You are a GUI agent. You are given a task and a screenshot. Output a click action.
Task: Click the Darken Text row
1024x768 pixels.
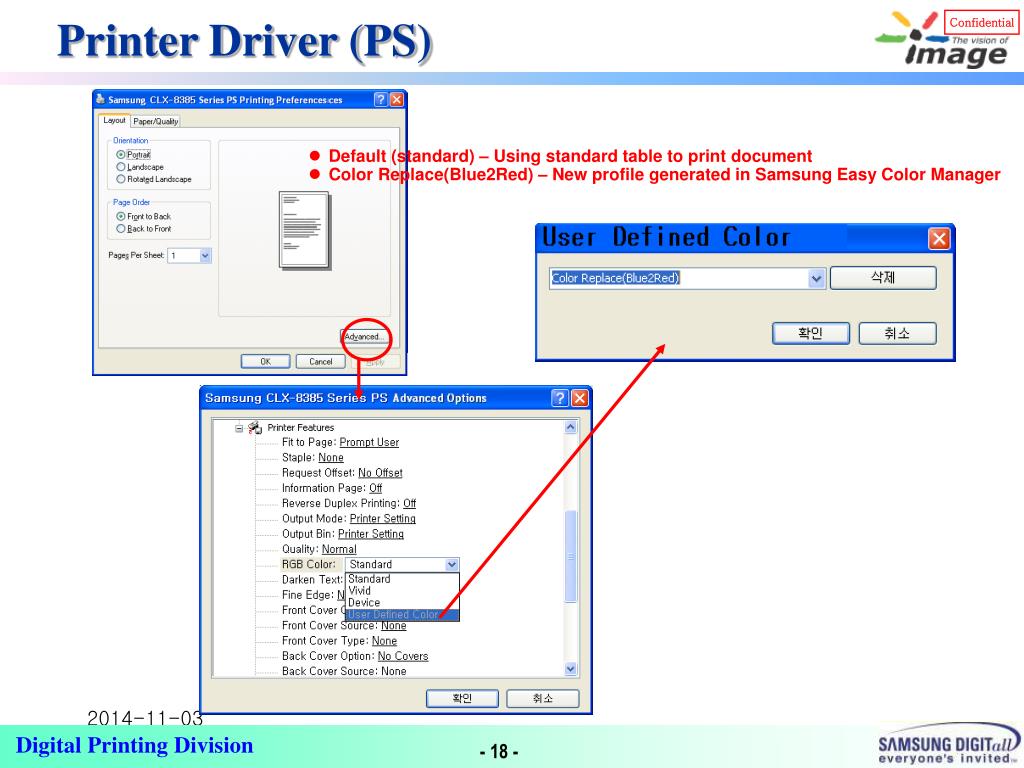pyautogui.click(x=312, y=580)
